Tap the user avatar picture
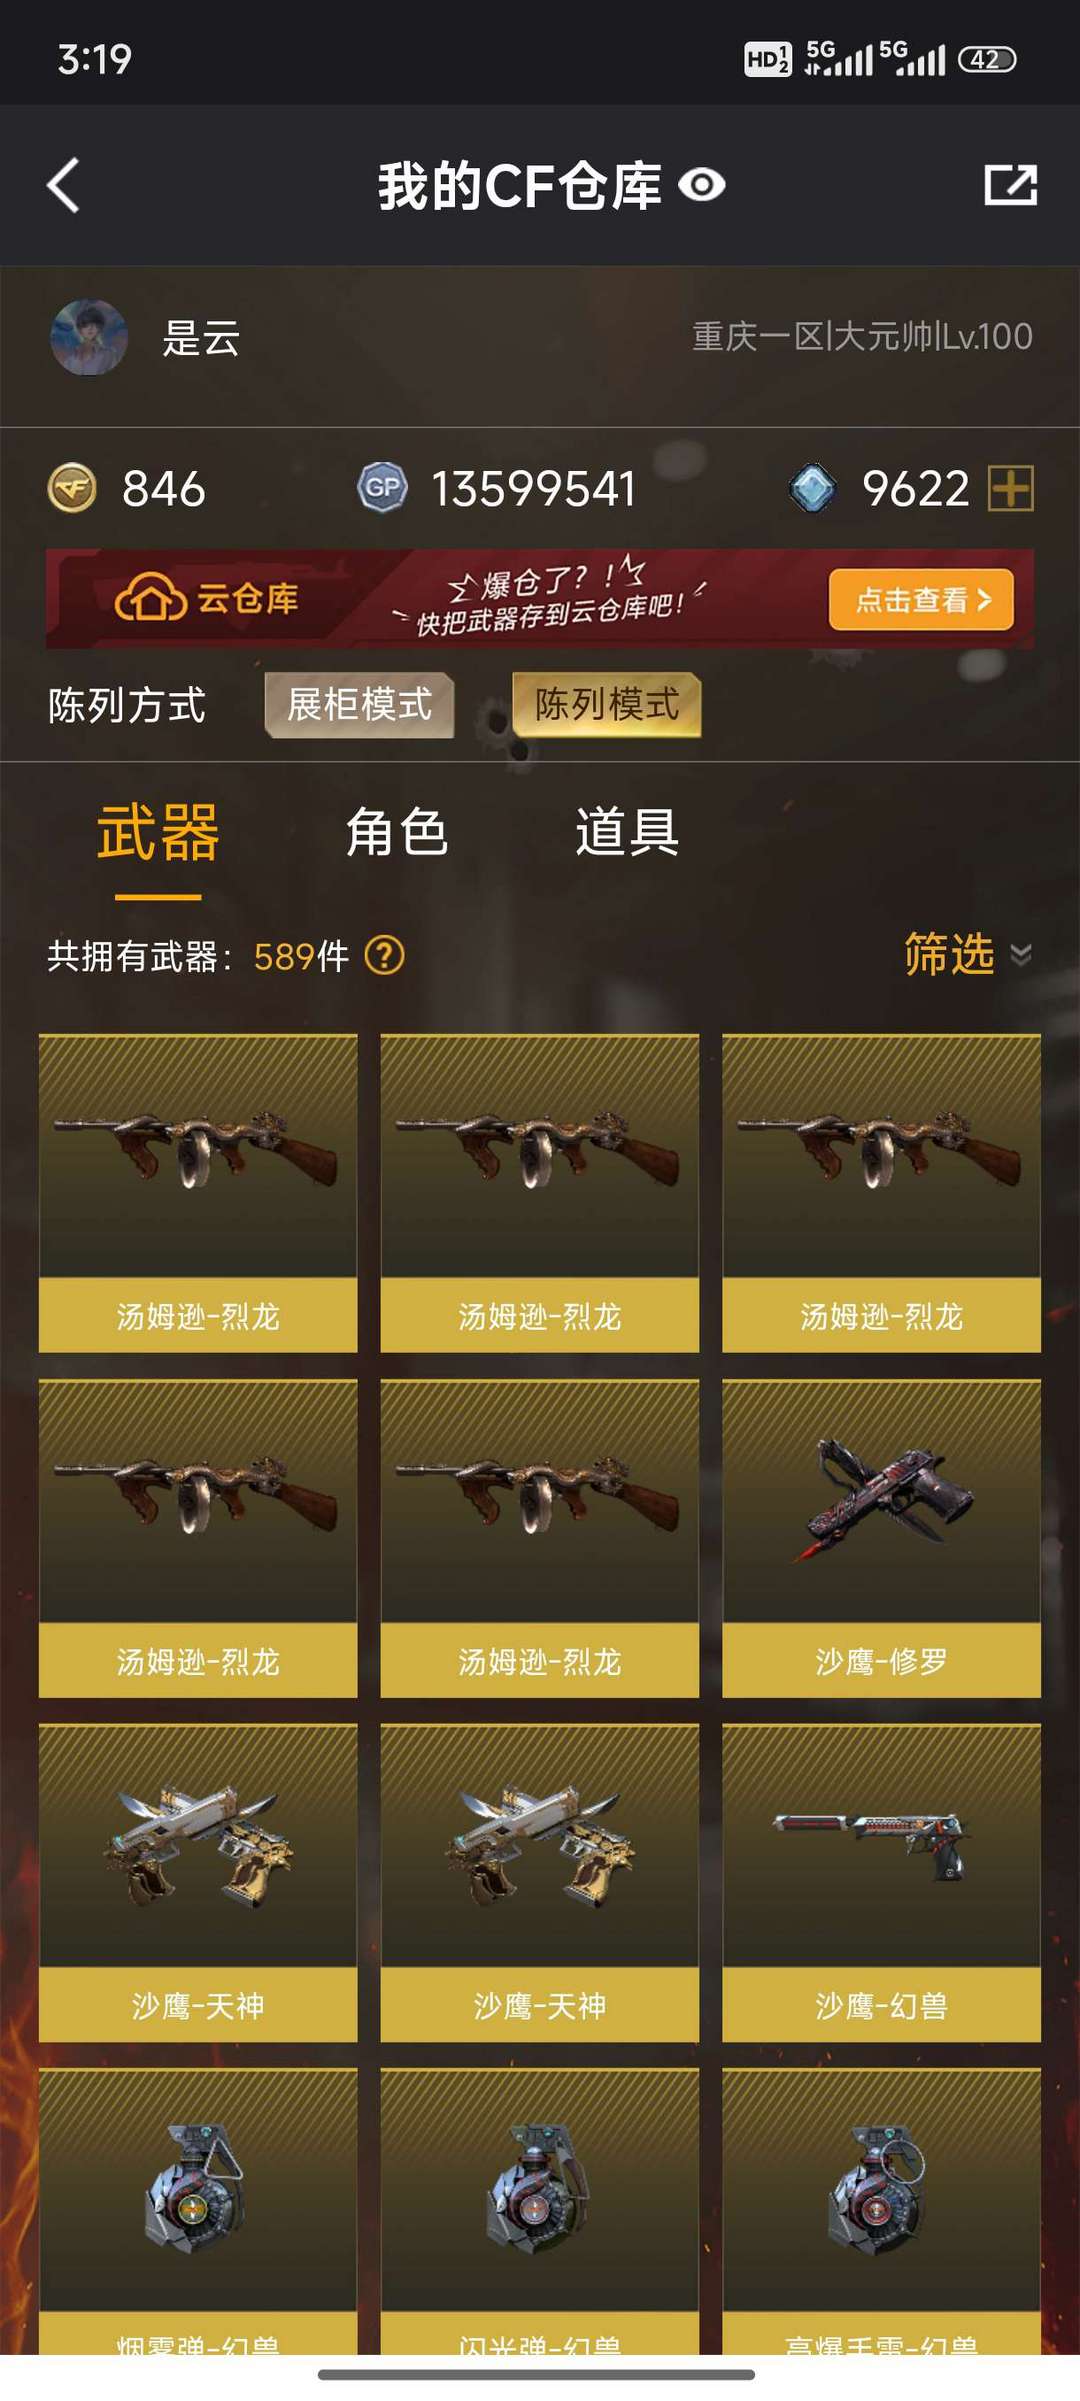 [89, 337]
